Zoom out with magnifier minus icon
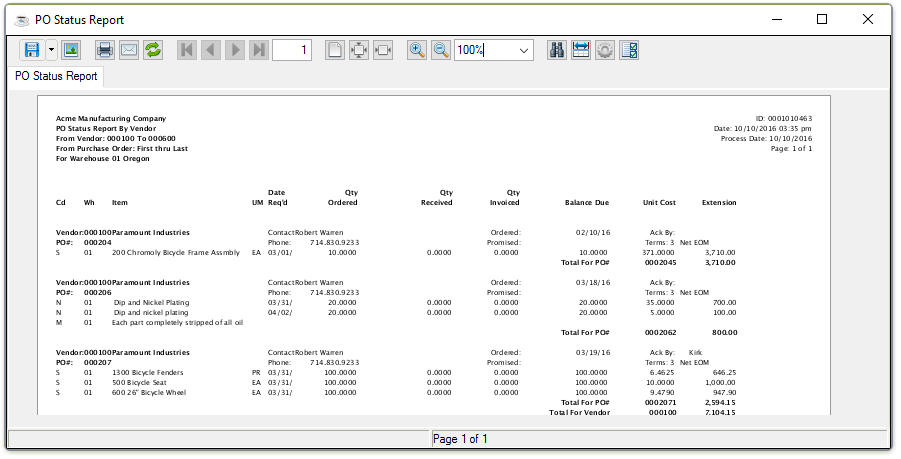 pyautogui.click(x=441, y=50)
